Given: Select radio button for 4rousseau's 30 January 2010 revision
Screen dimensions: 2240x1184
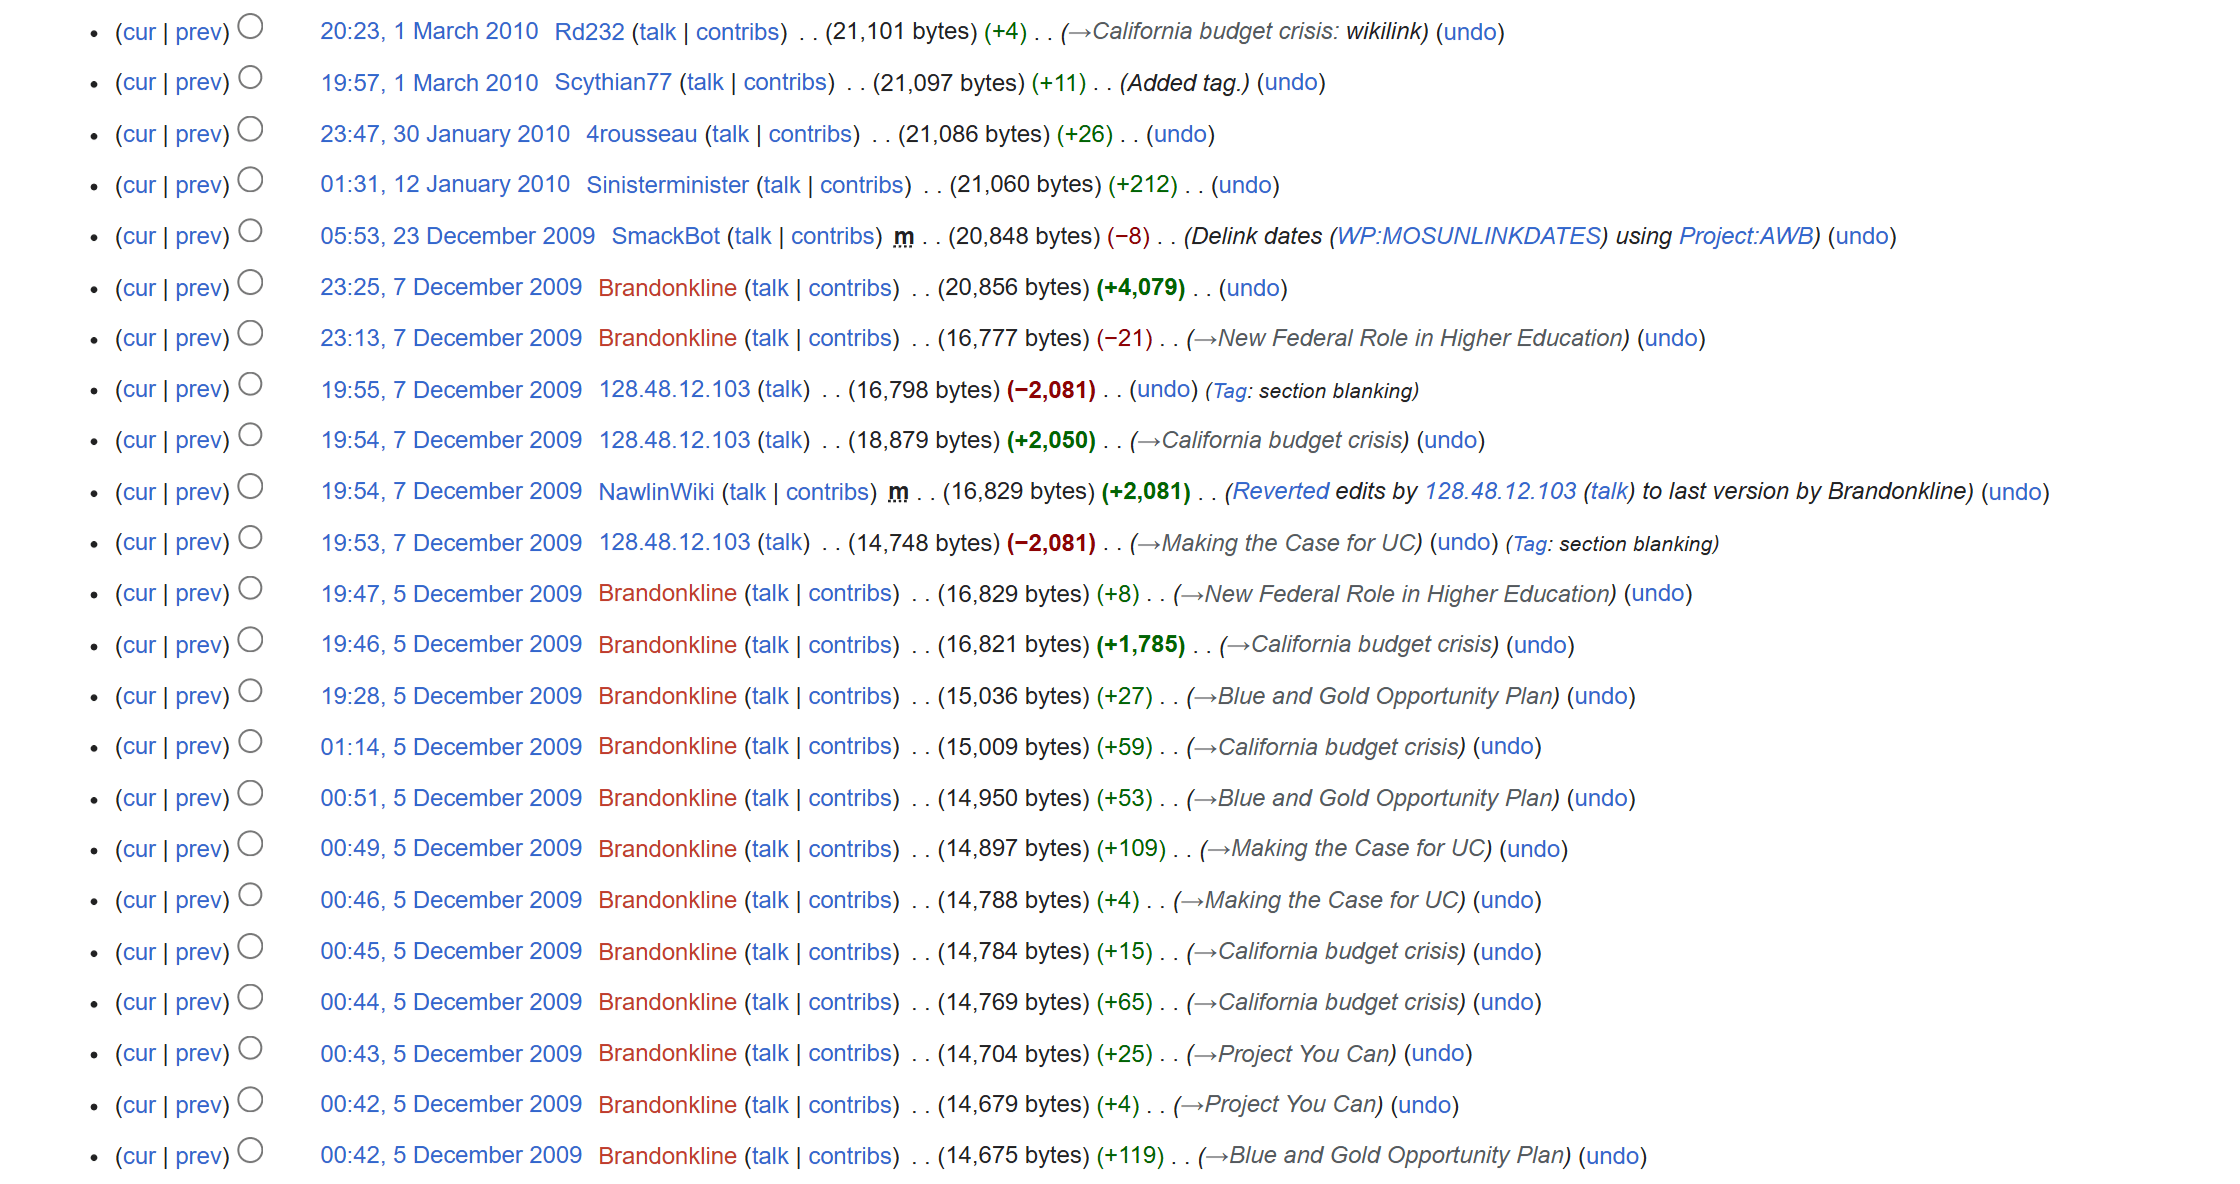Looking at the screenshot, I should tap(251, 129).
